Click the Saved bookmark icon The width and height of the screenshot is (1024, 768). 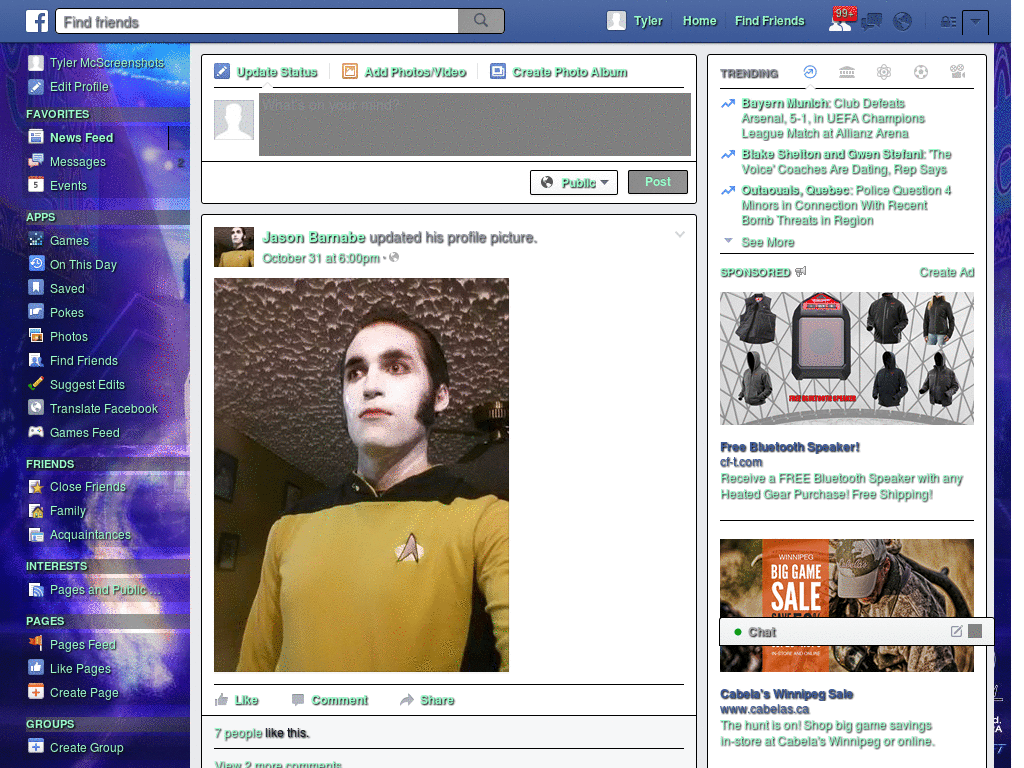click(x=36, y=288)
